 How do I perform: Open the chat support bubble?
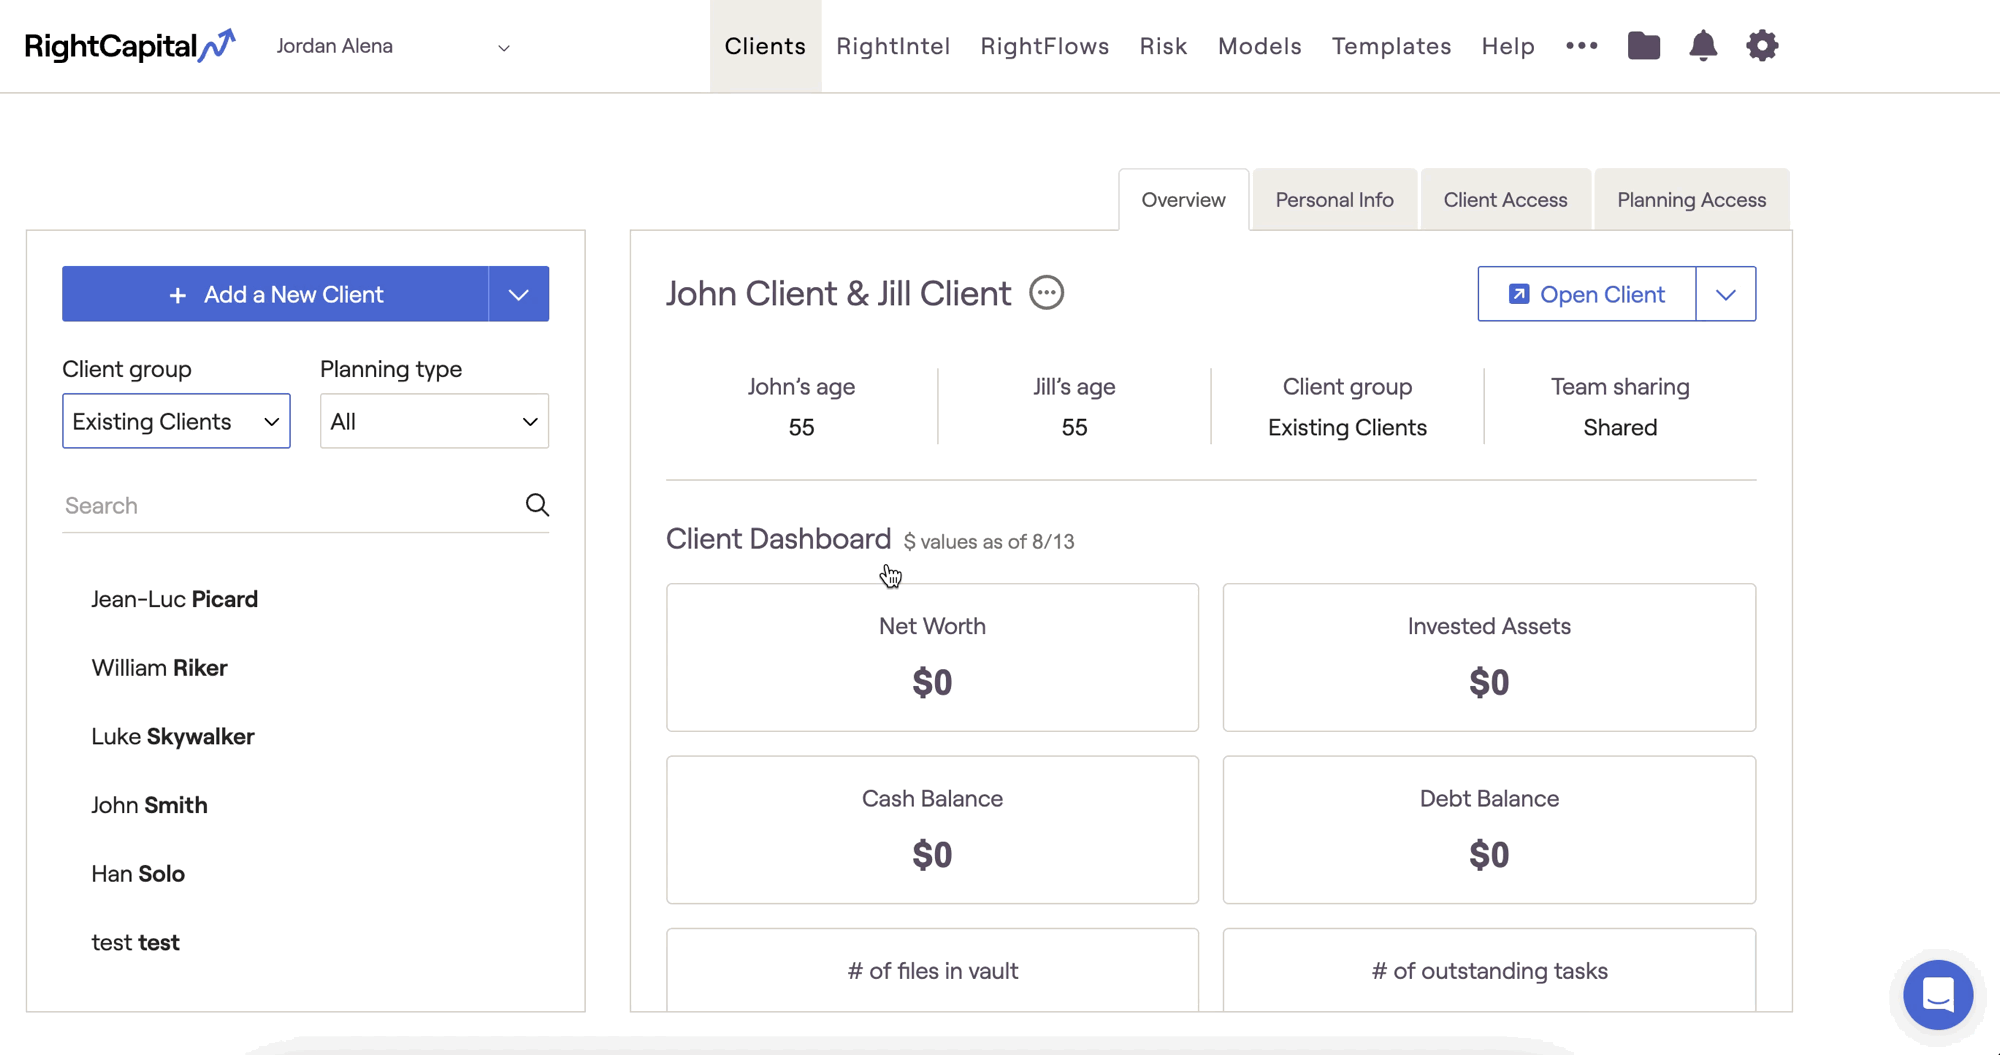1937,994
